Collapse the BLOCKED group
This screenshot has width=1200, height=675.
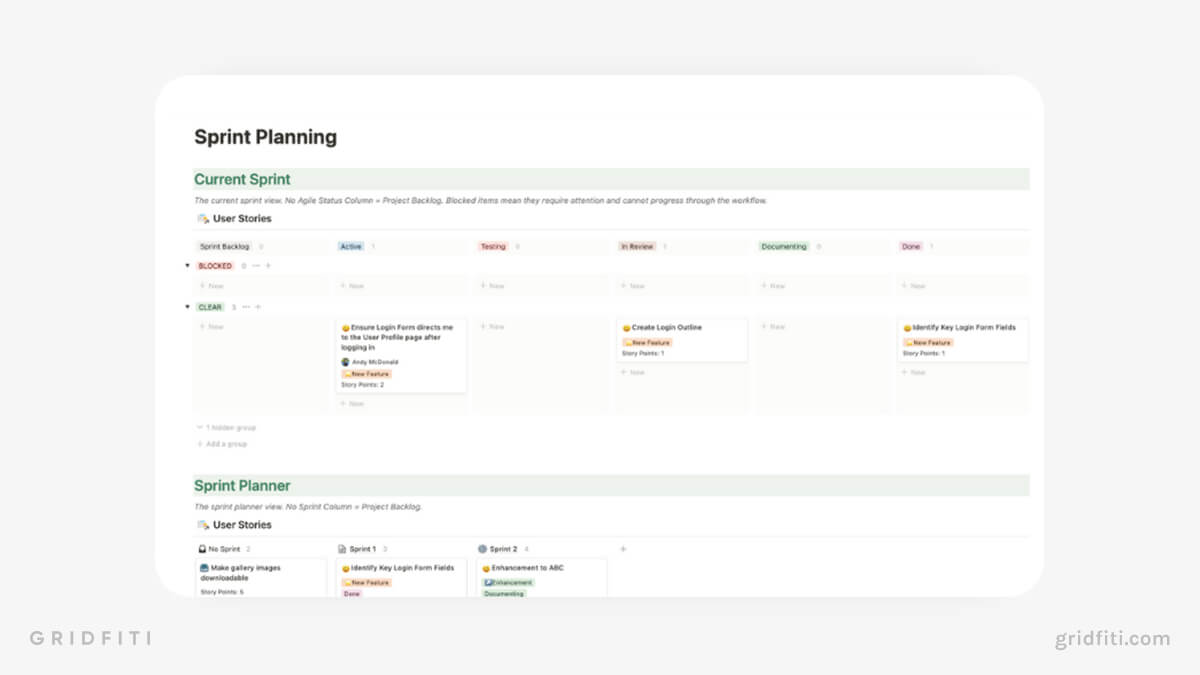(188, 266)
